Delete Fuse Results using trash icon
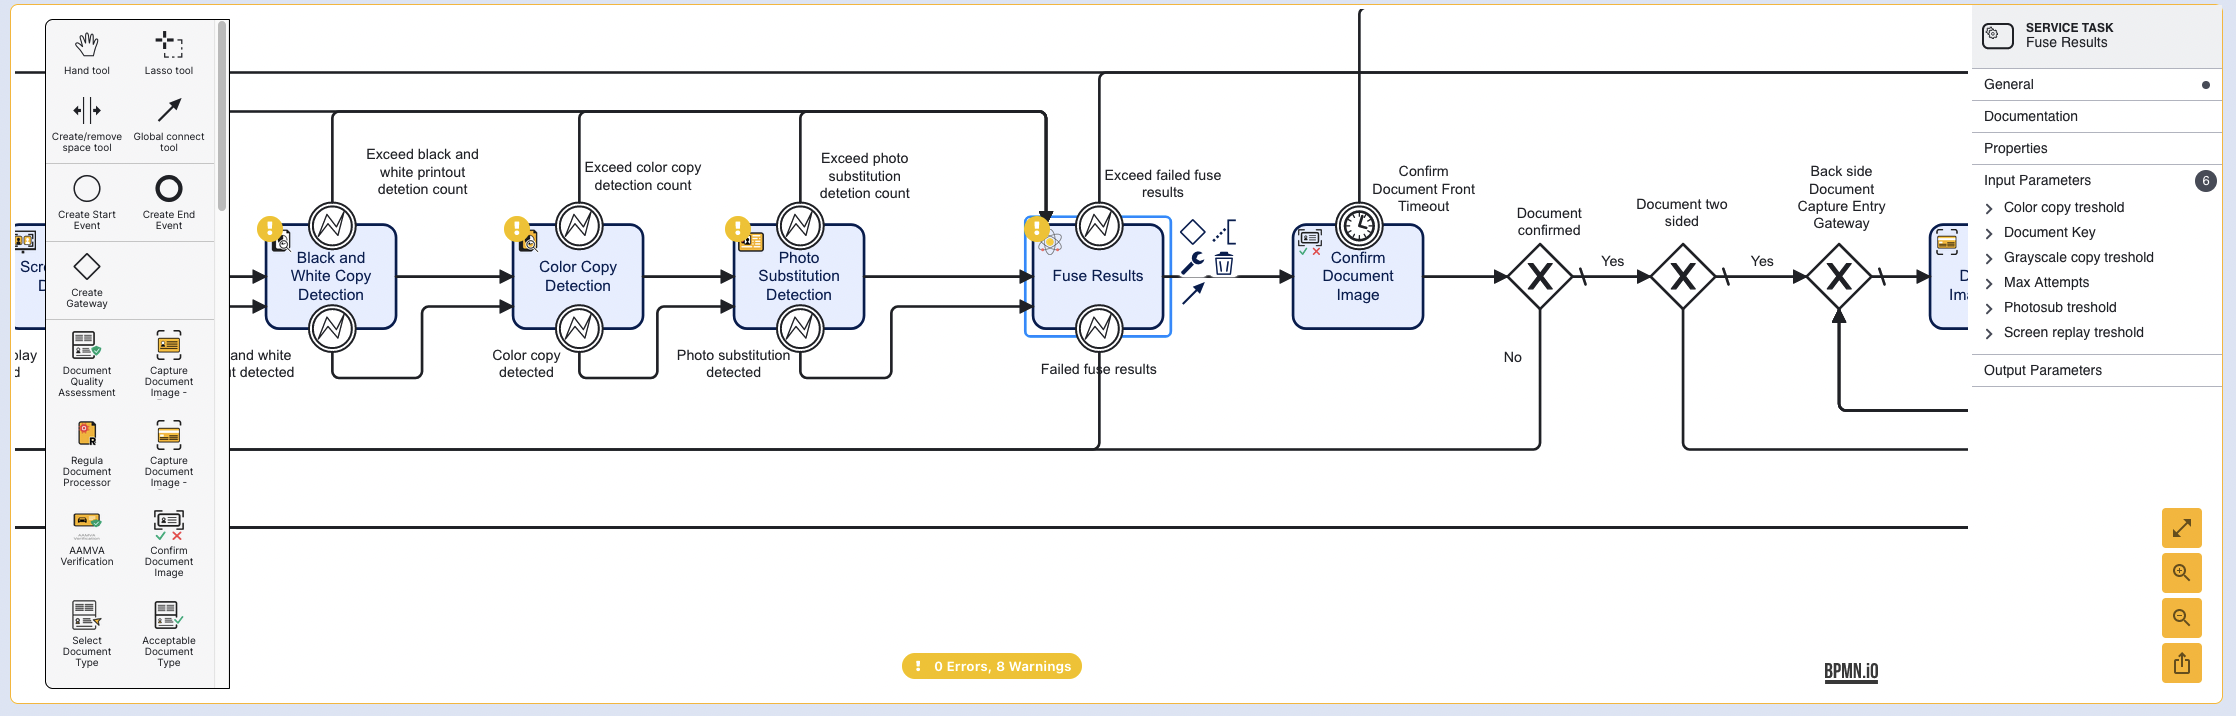This screenshot has width=2236, height=716. [x=1224, y=264]
